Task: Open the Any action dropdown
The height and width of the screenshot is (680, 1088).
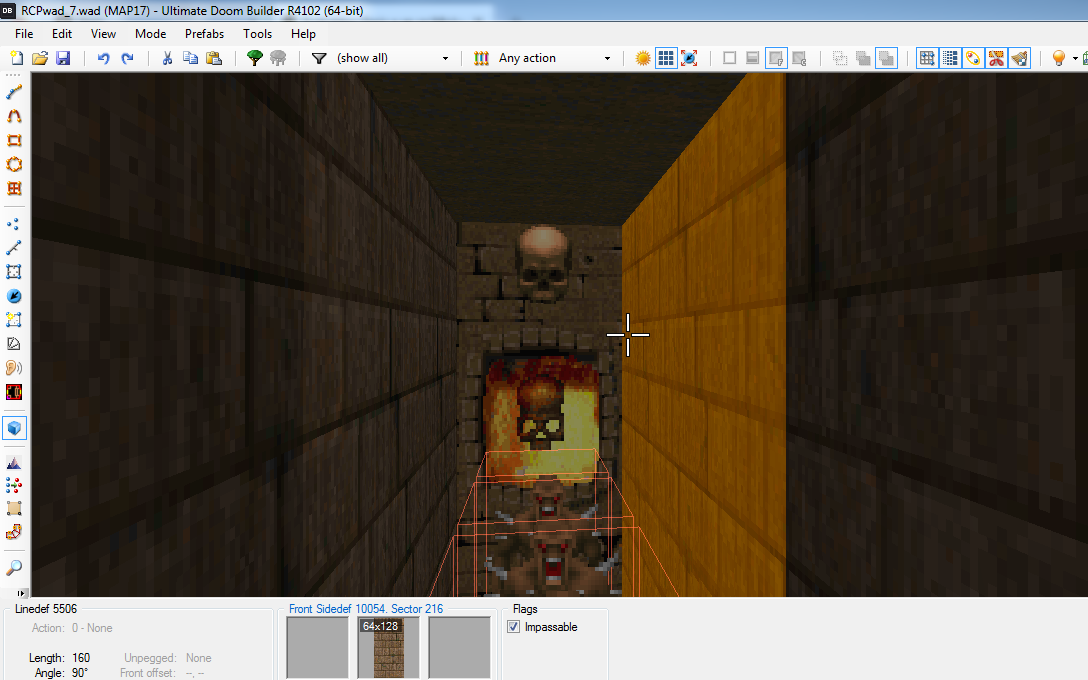Action: (x=554, y=58)
